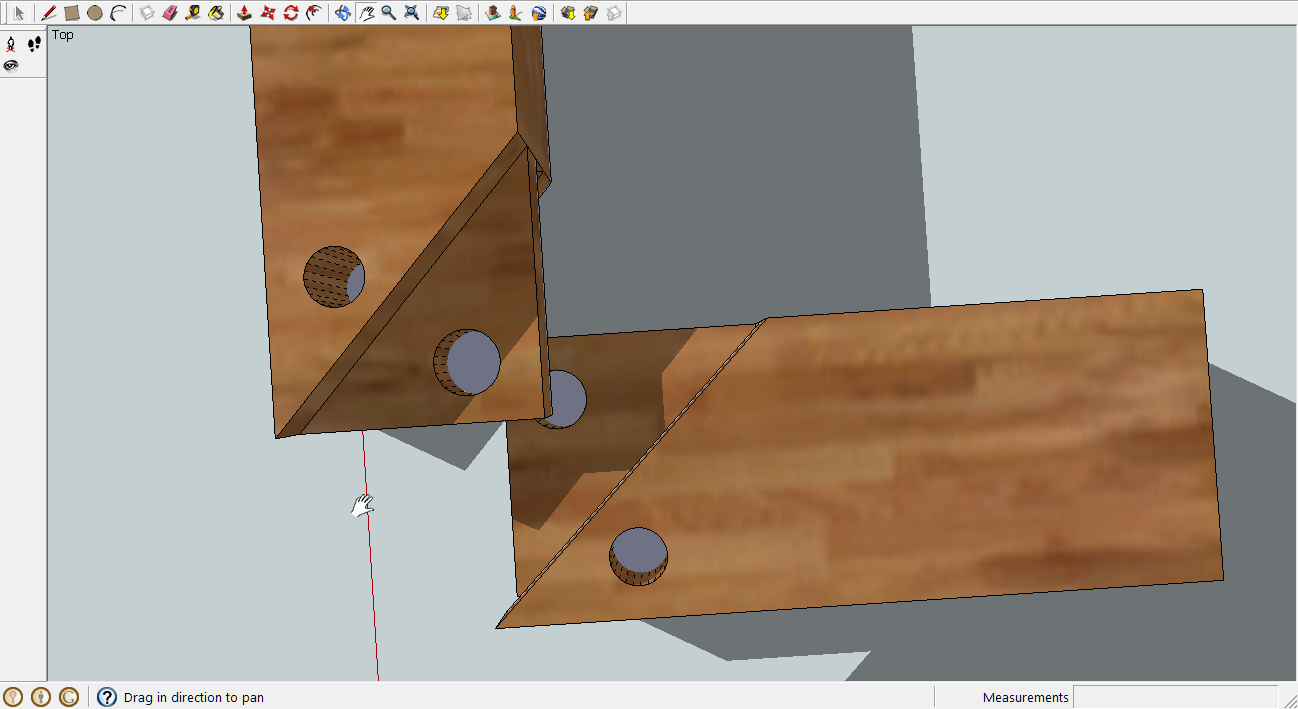Click Zoom Extents icon
Image resolution: width=1298 pixels, height=709 pixels.
(x=412, y=13)
